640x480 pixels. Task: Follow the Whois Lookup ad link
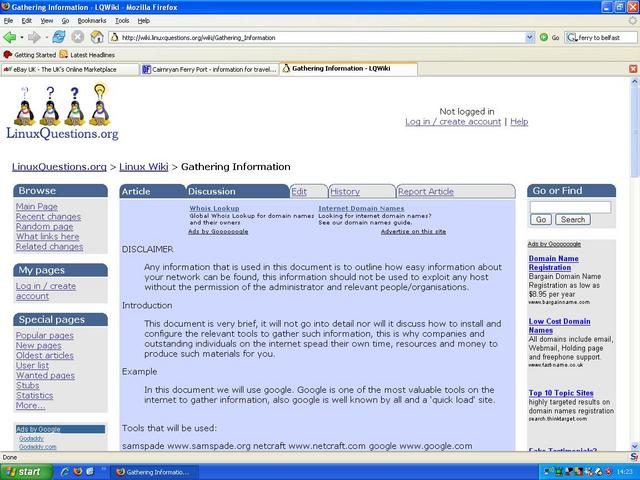214,208
